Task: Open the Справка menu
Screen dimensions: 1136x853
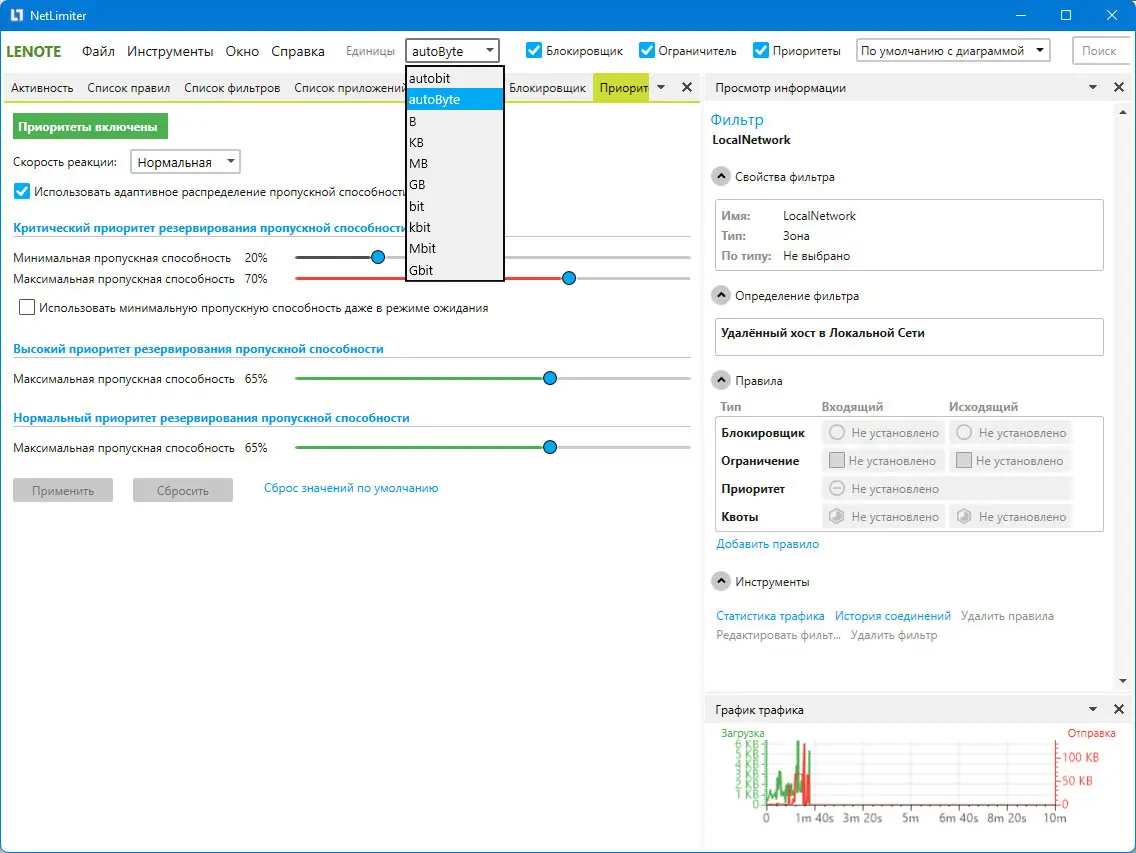Action: click(298, 51)
